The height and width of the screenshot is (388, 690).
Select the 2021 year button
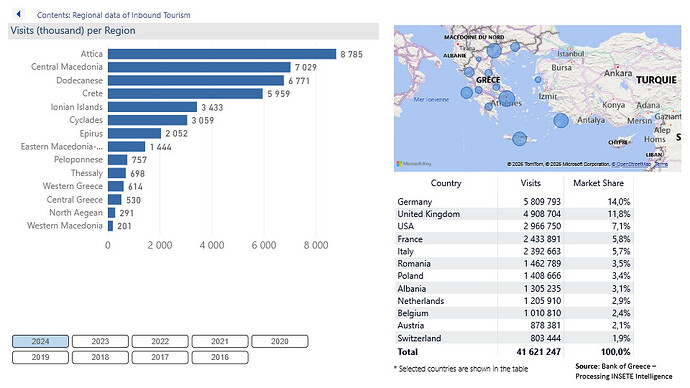(x=220, y=341)
